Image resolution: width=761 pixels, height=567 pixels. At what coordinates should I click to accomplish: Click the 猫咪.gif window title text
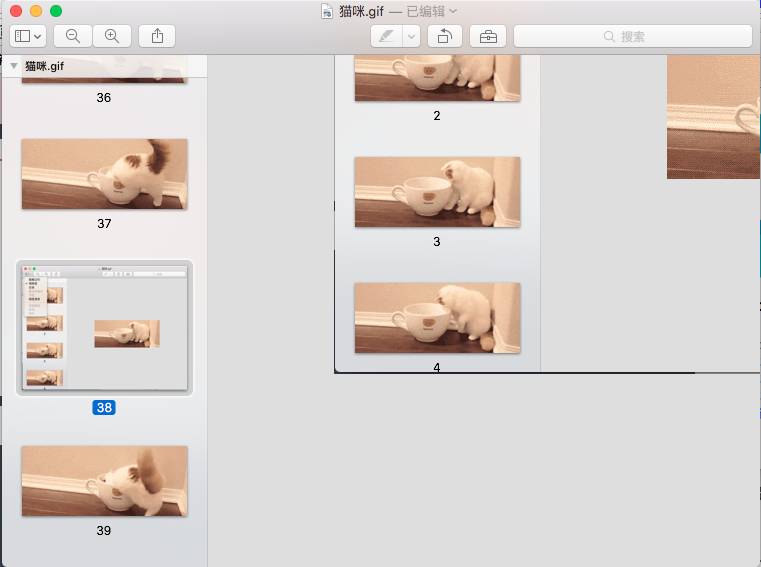click(x=361, y=11)
